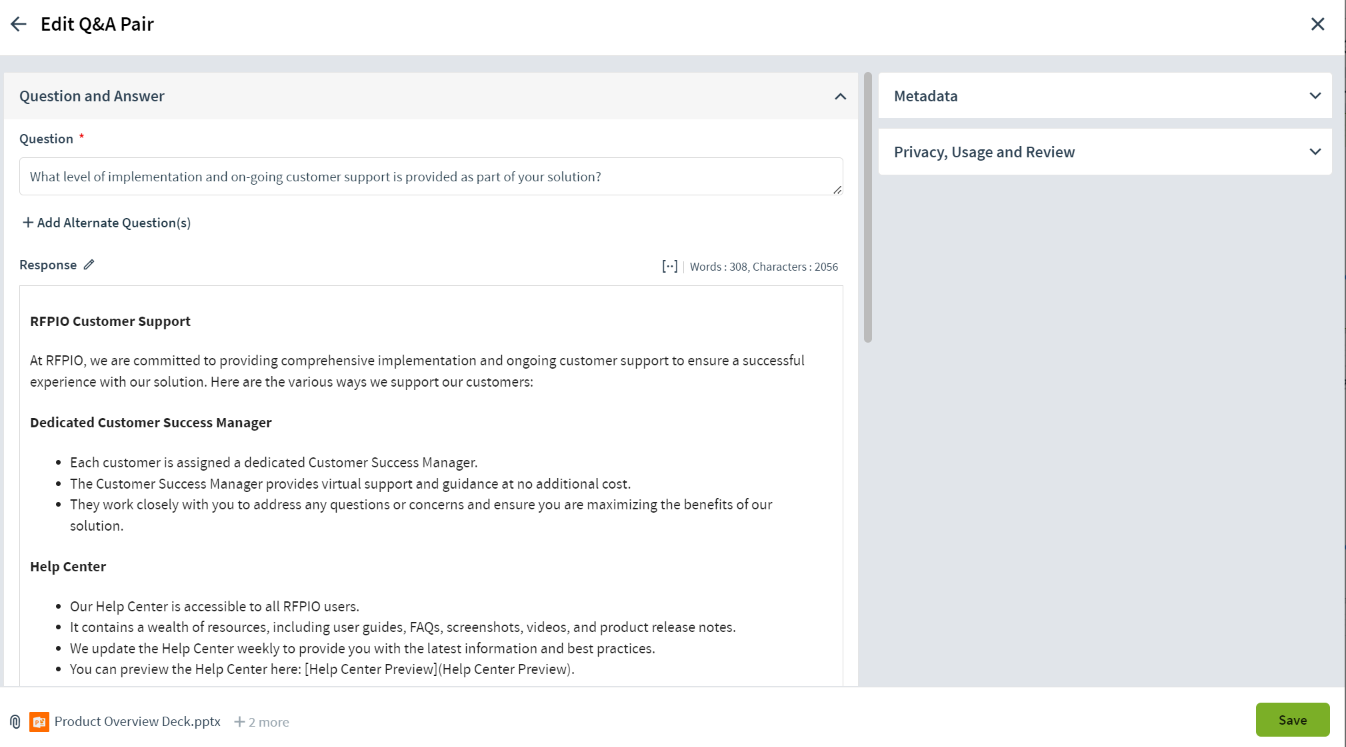The width and height of the screenshot is (1346, 747).
Task: Click the bullet listing user guides, FAQs, screenshots
Action: (403, 628)
